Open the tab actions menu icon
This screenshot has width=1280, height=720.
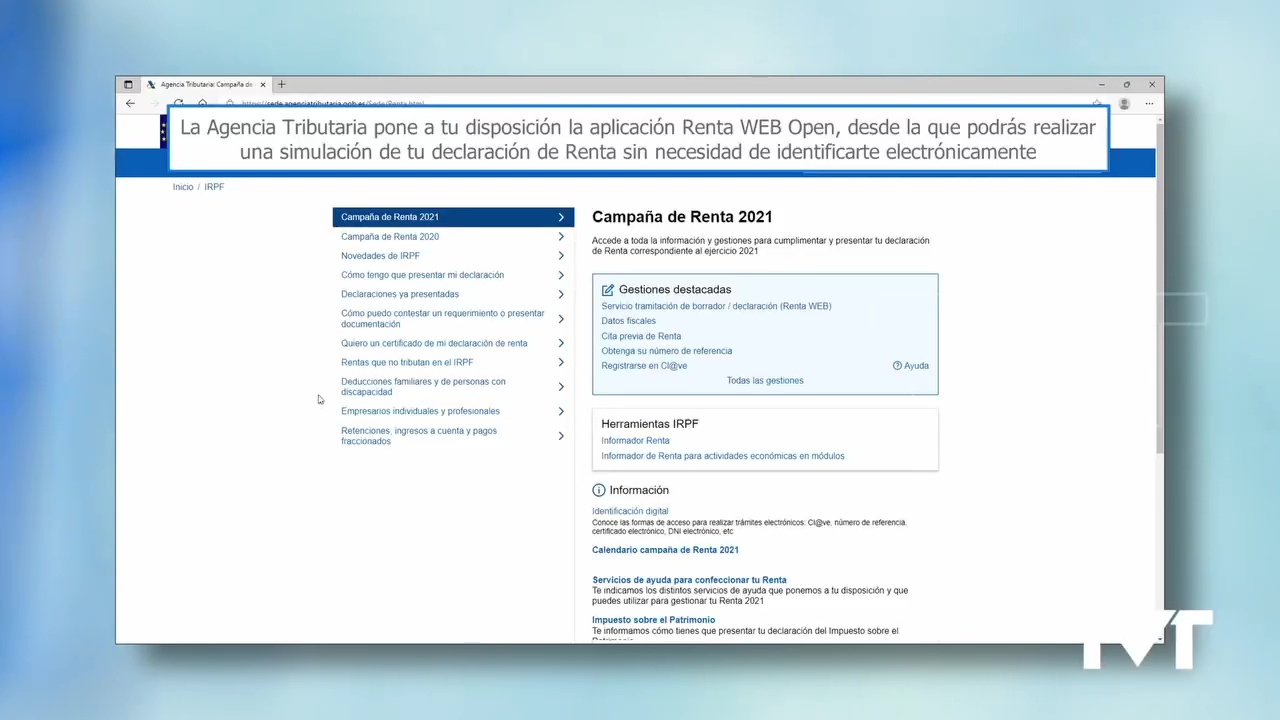(x=126, y=84)
